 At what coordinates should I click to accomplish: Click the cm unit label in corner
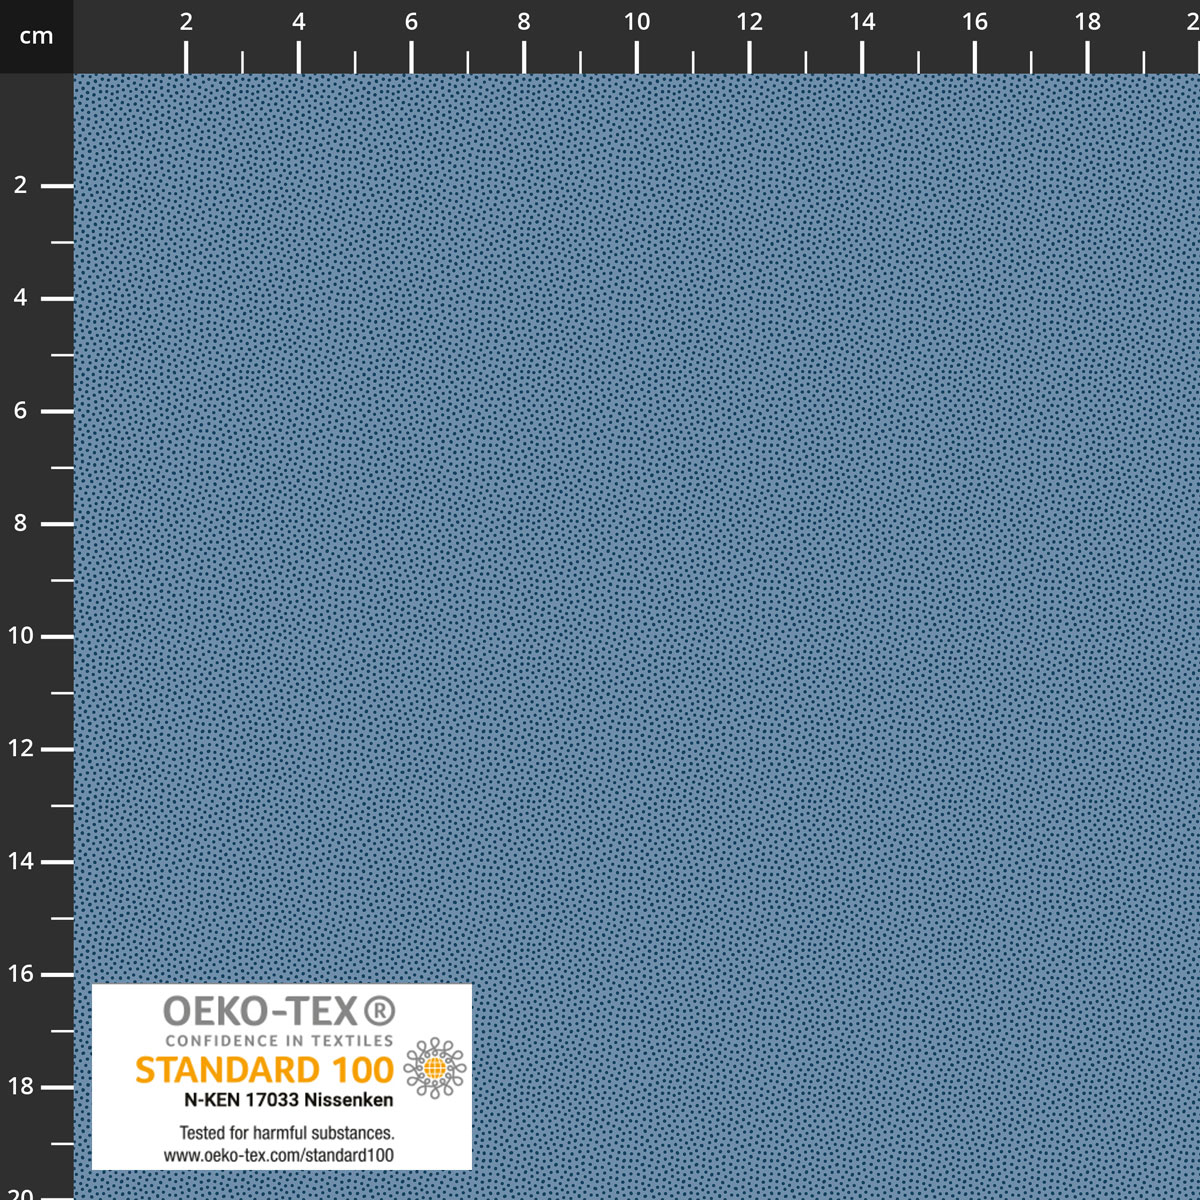tap(36, 37)
